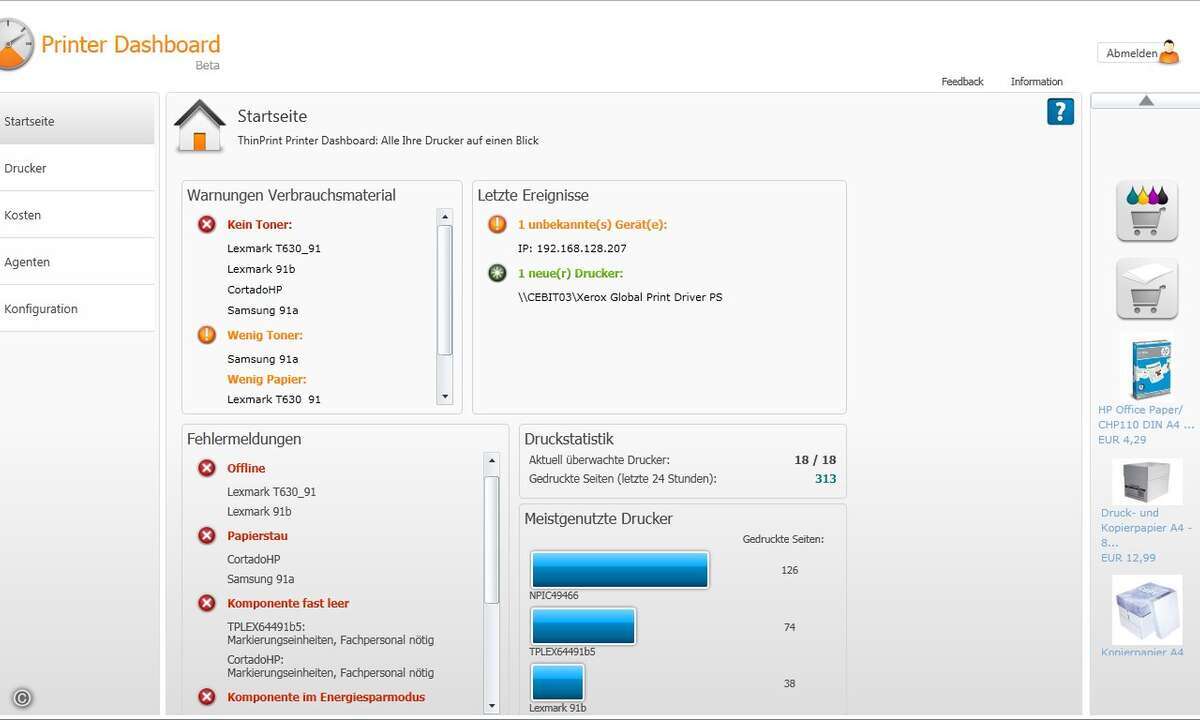Click the EUR 12,99 price
This screenshot has width=1200, height=720.
pyautogui.click(x=1128, y=558)
